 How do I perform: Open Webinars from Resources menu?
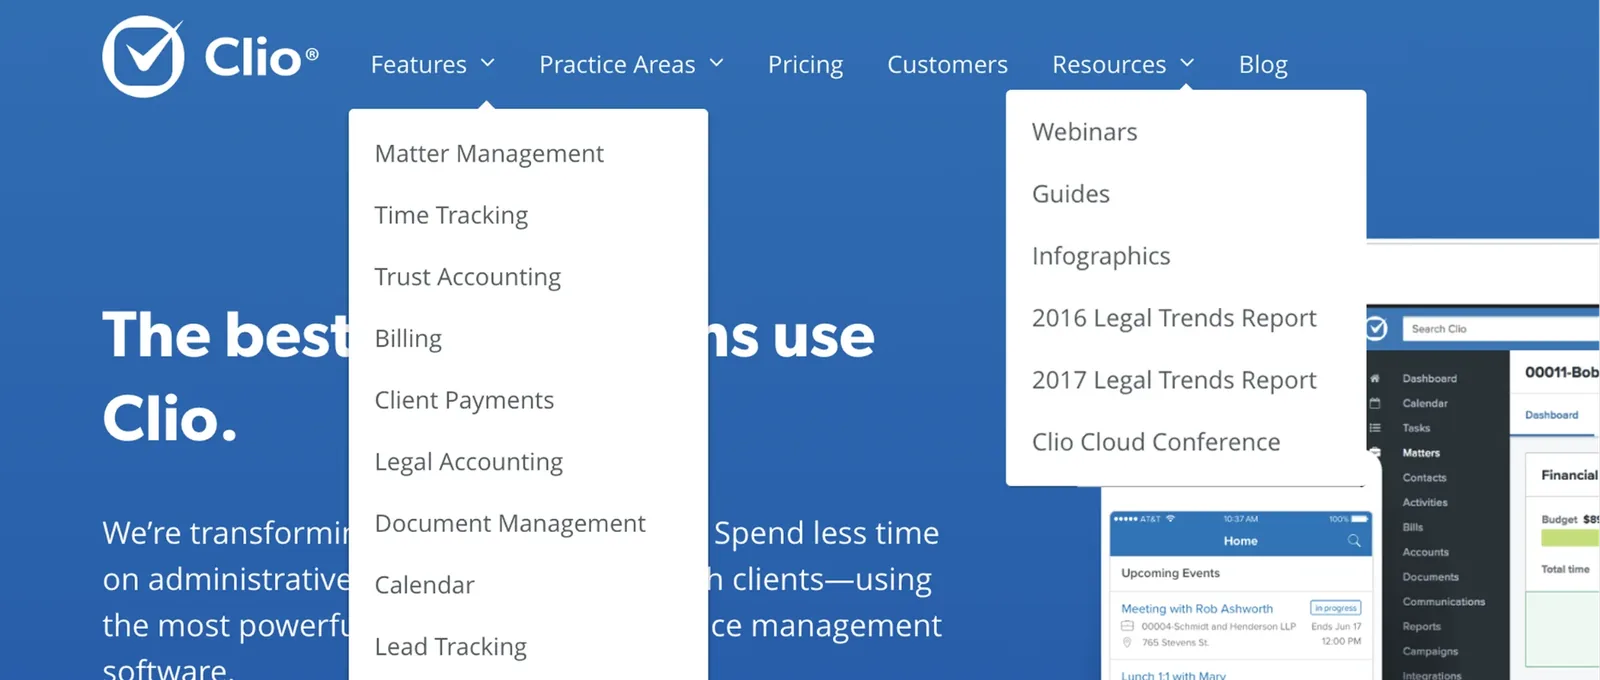1084,132
